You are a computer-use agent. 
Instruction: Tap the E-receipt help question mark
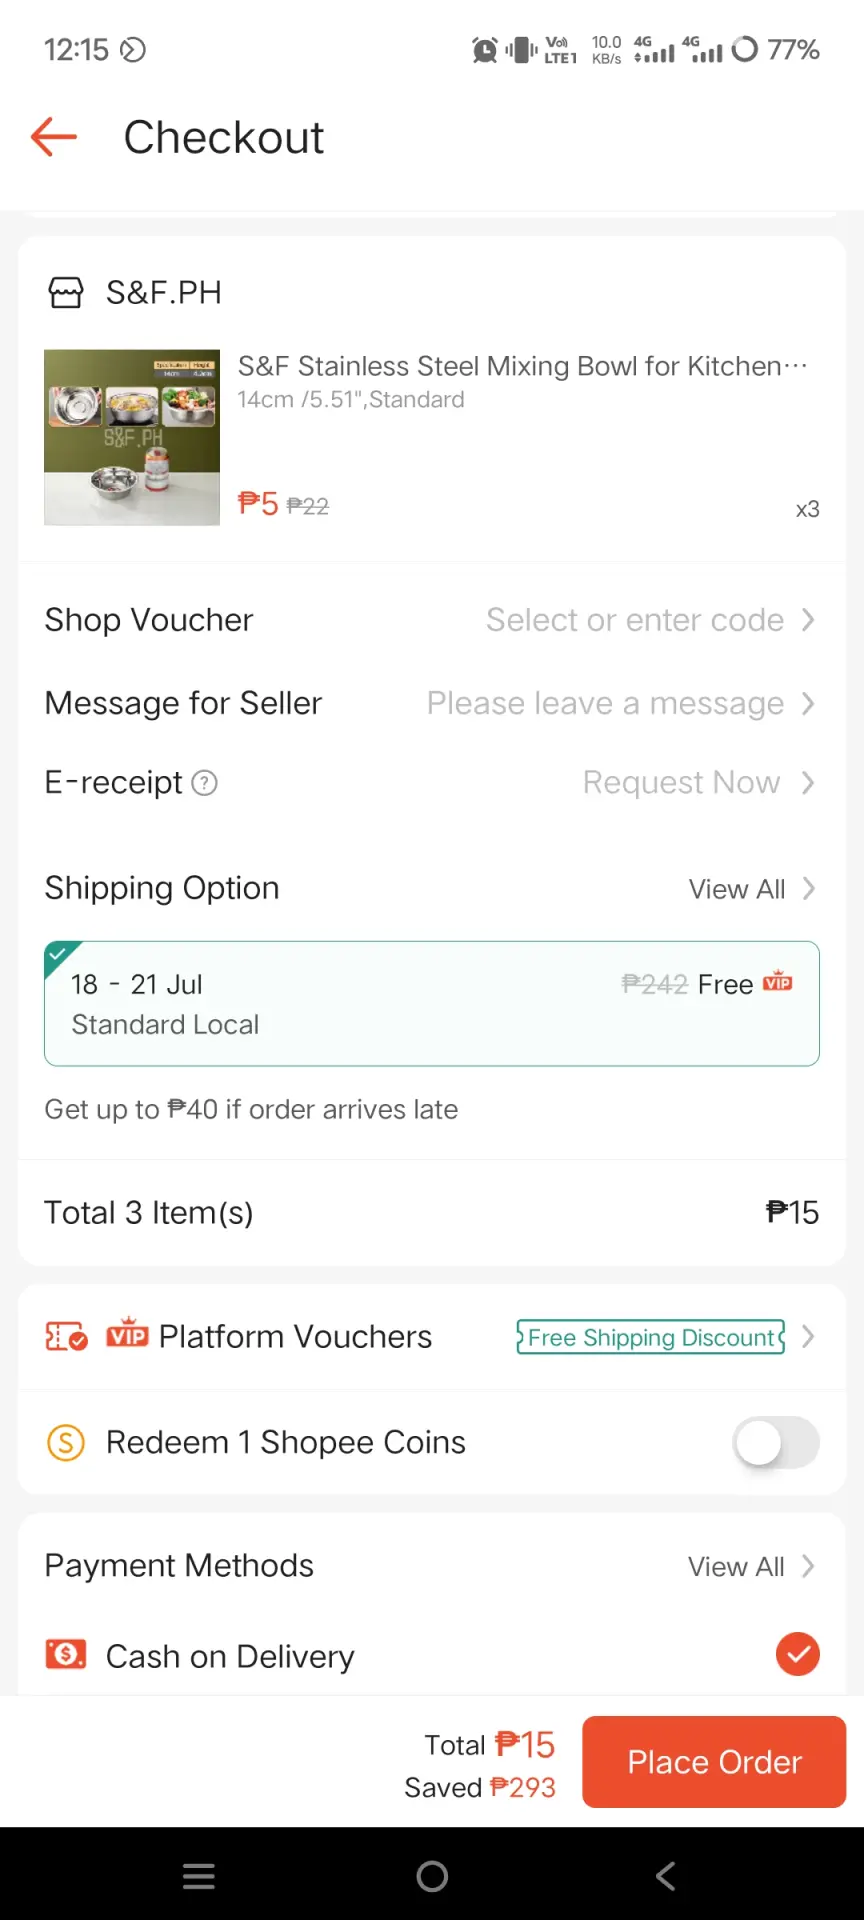point(204,783)
